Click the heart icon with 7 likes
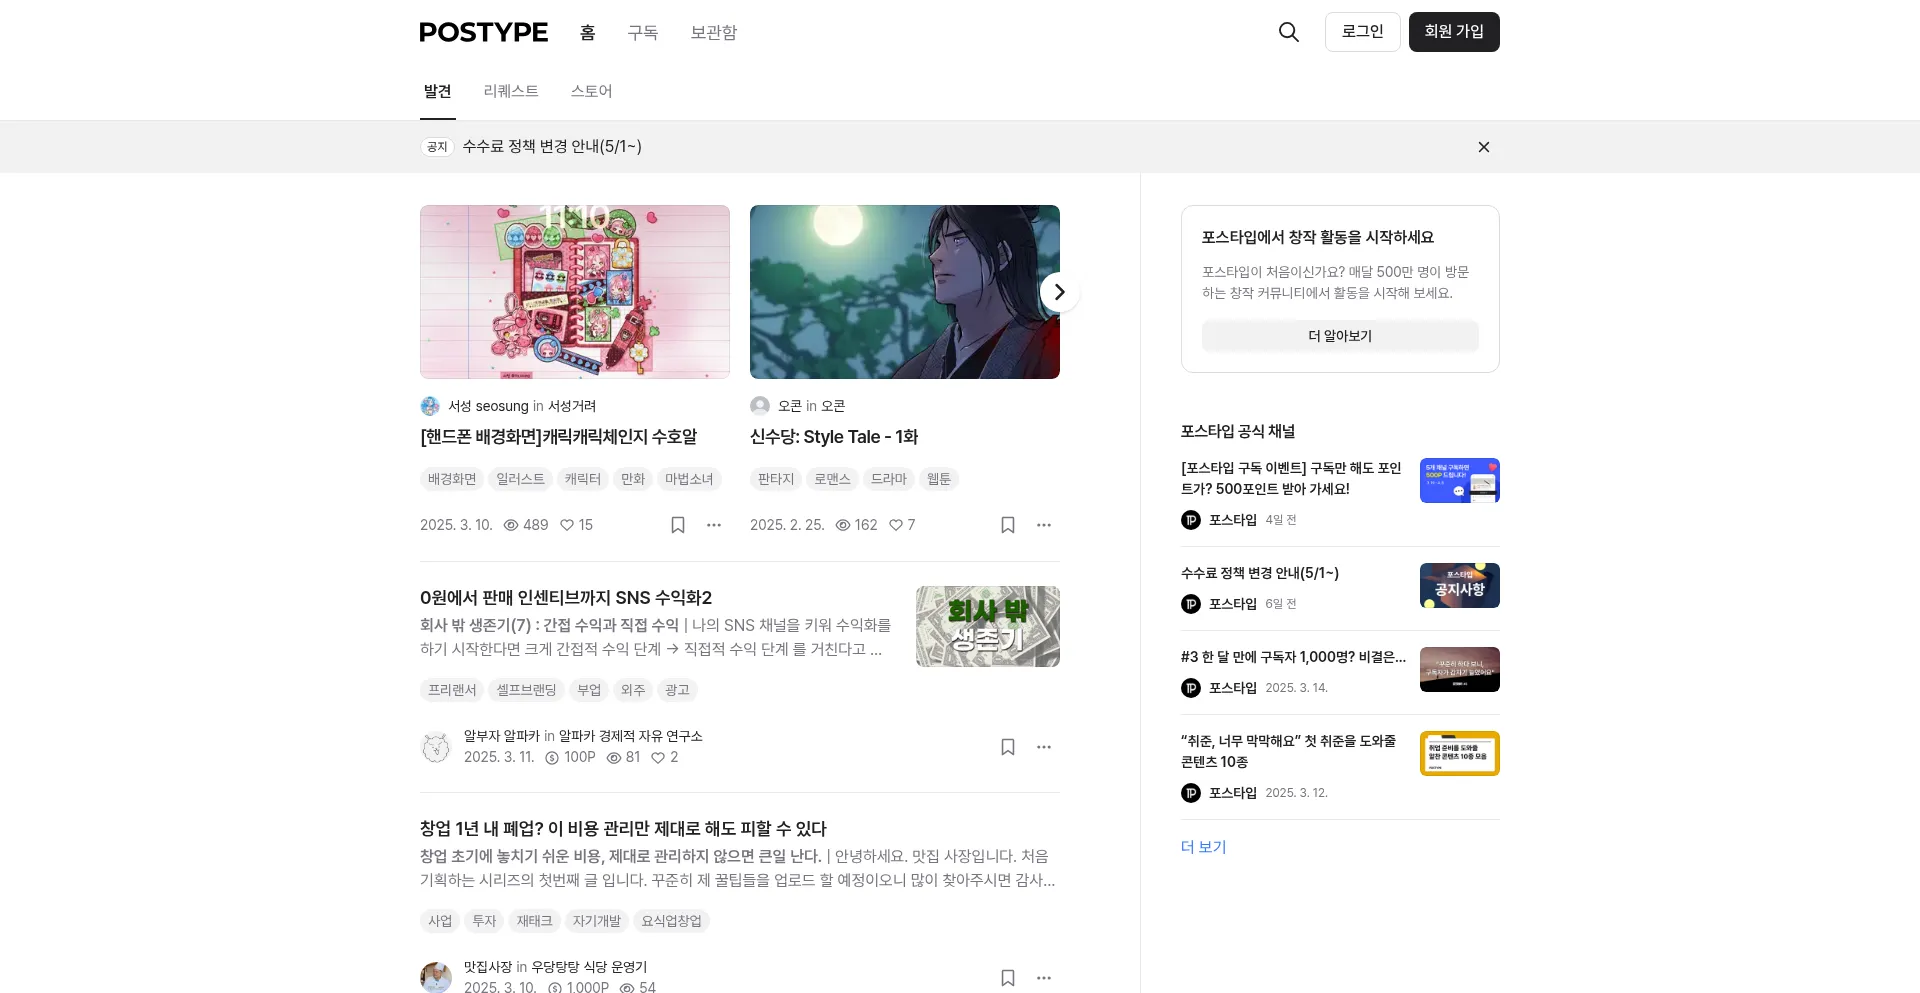1920x993 pixels. point(896,525)
